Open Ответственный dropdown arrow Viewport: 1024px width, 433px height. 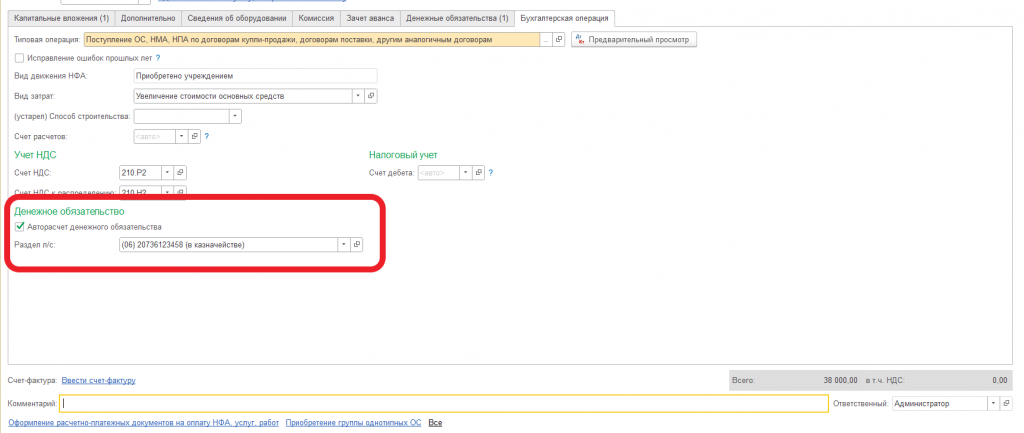[993, 404]
